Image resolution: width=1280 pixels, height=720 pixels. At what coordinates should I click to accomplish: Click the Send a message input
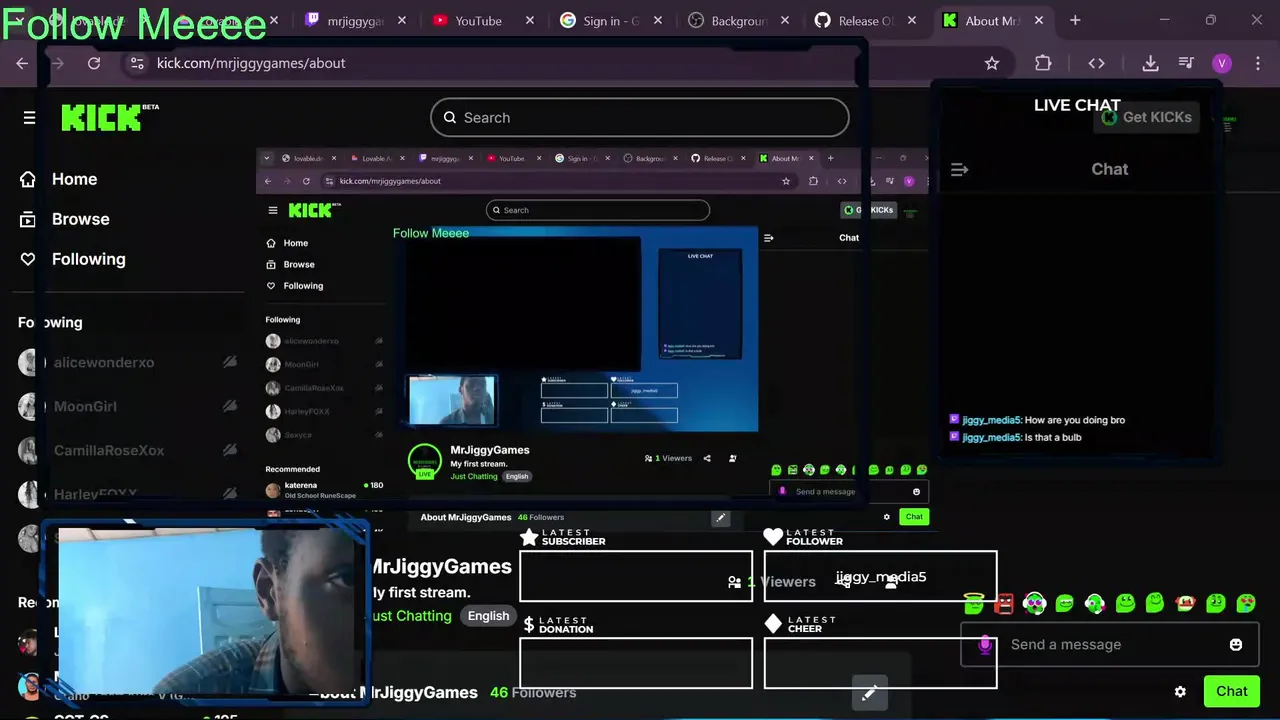pyautogui.click(x=1111, y=645)
